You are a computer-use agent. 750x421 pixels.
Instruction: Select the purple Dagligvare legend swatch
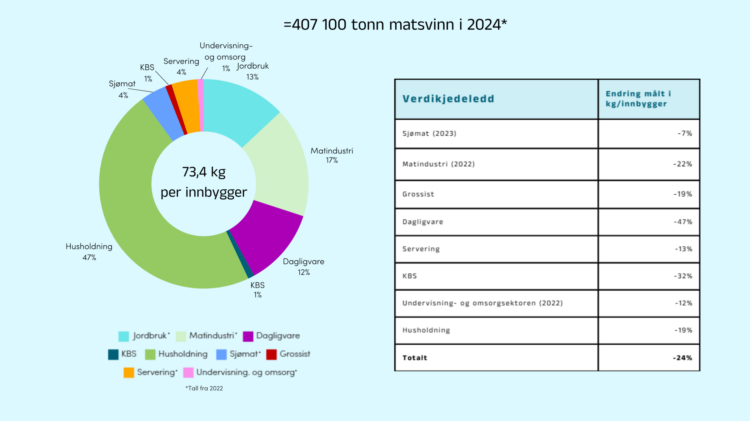point(247,337)
